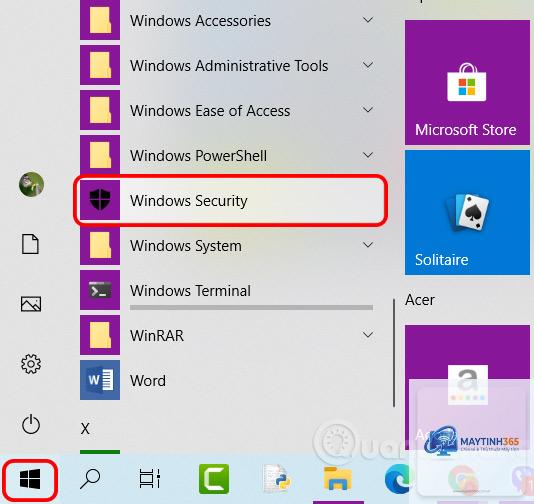
Task: Open Windows Security app entry
Action: 230,200
